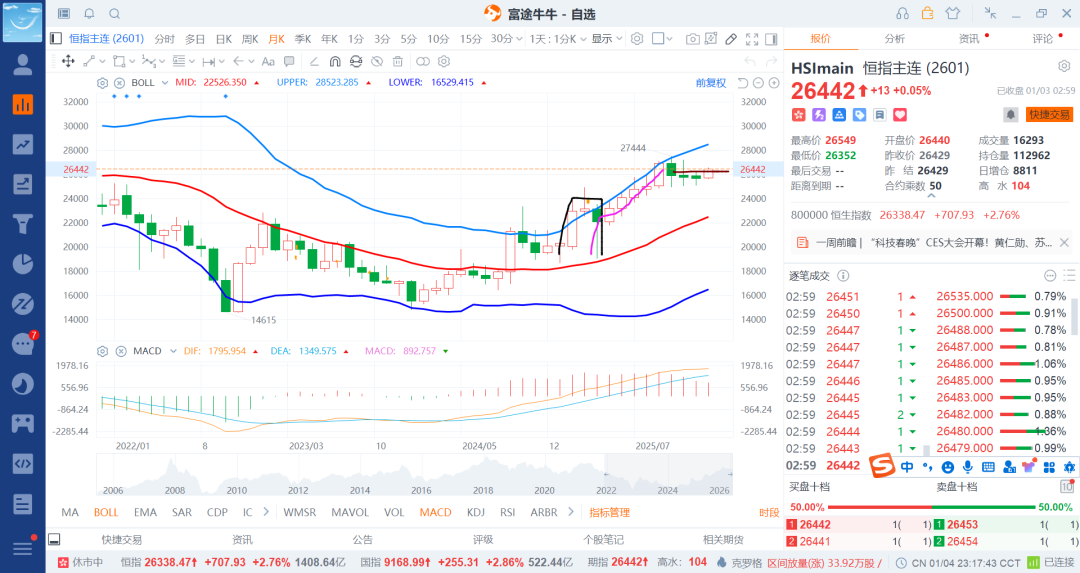Hide all drawings with eye-slash icon
Image resolution: width=1080 pixels, height=573 pixels.
tap(377, 61)
